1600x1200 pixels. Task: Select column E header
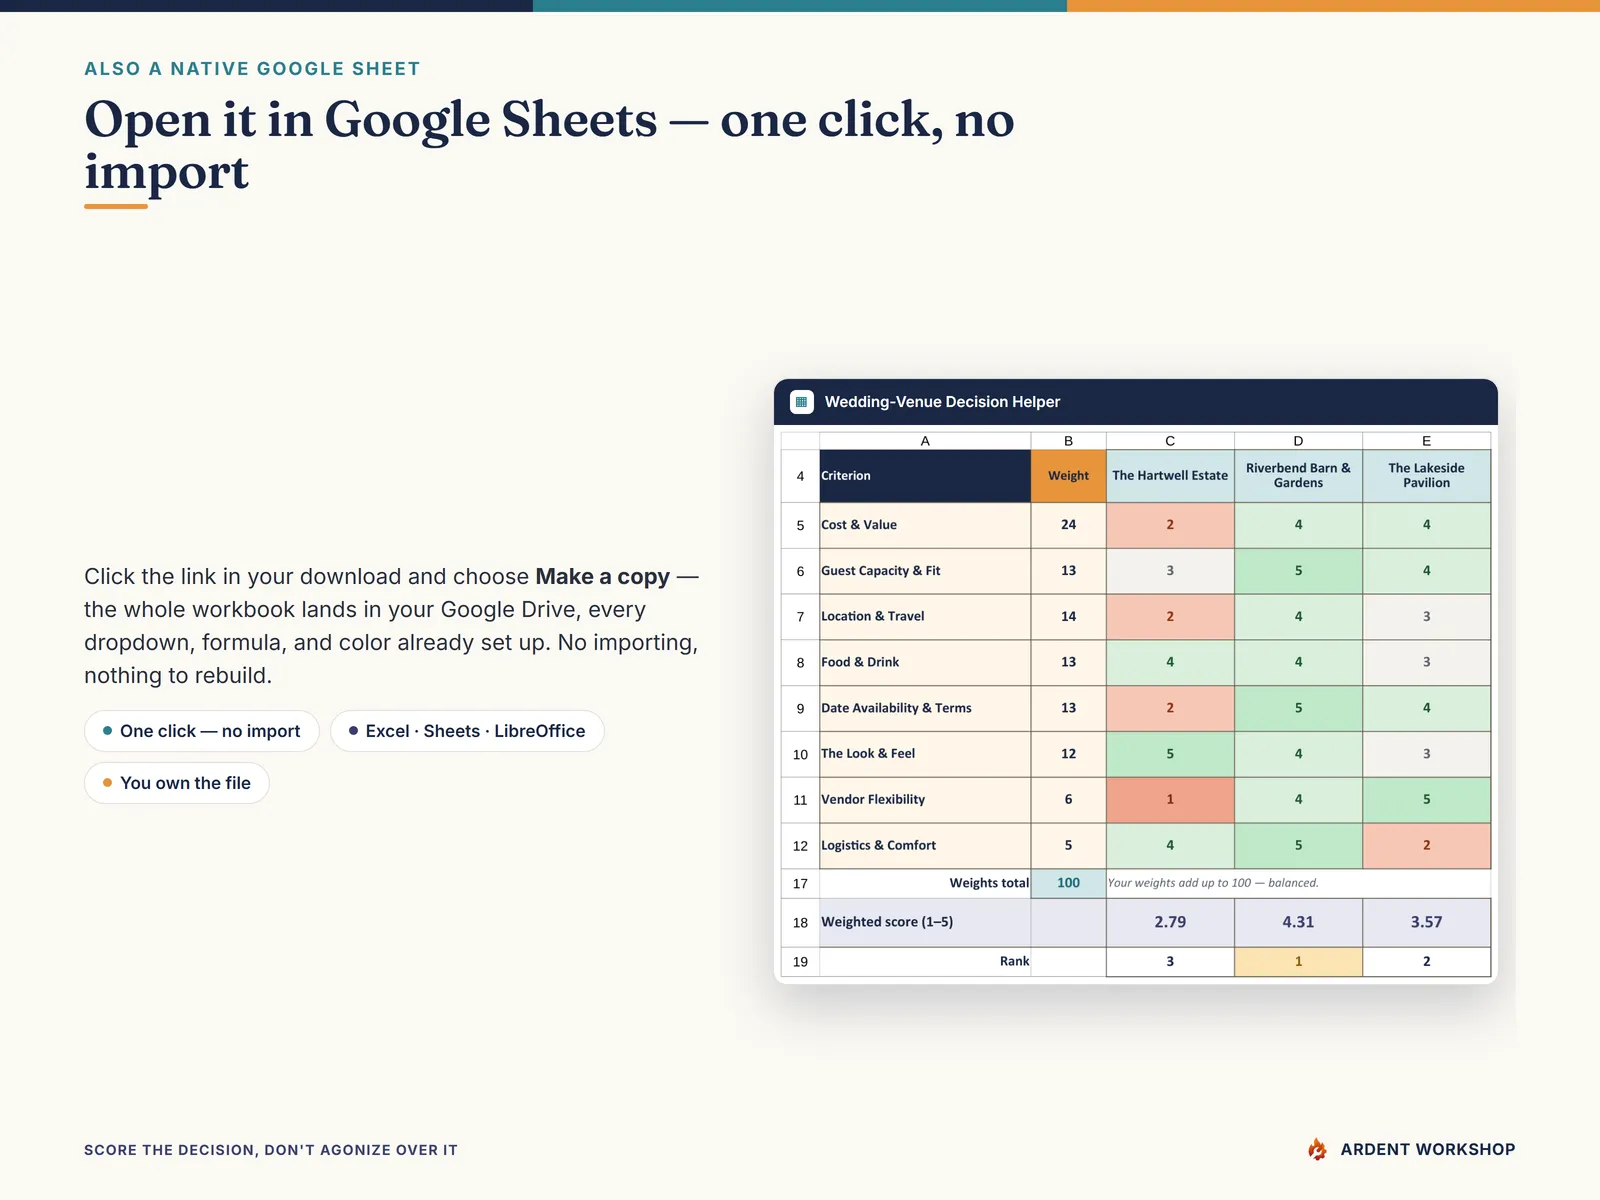pyautogui.click(x=1426, y=441)
